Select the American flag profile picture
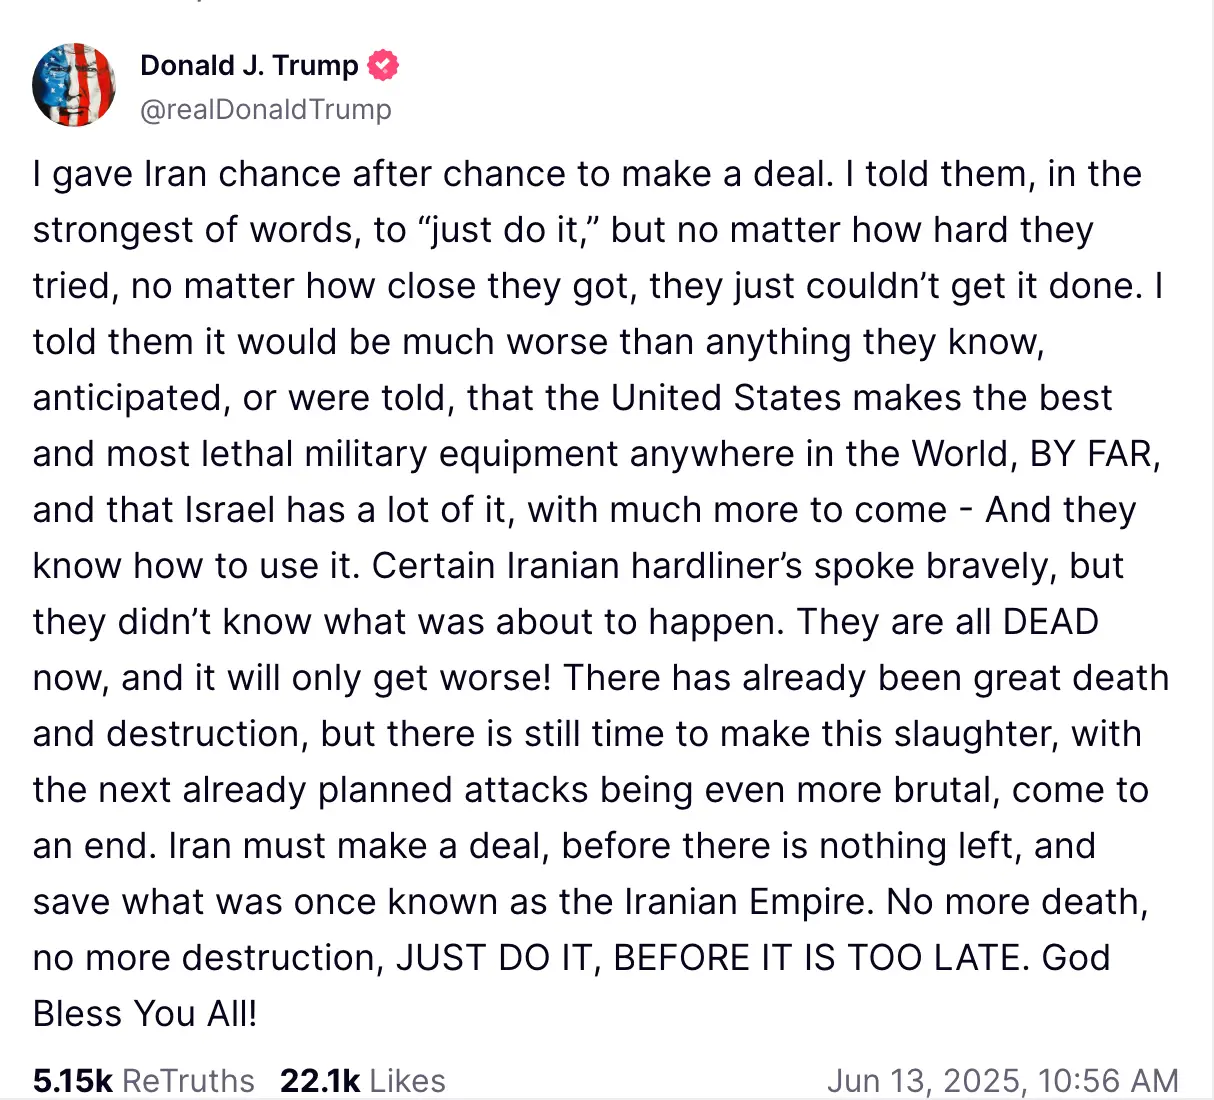This screenshot has width=1214, height=1100. (74, 86)
